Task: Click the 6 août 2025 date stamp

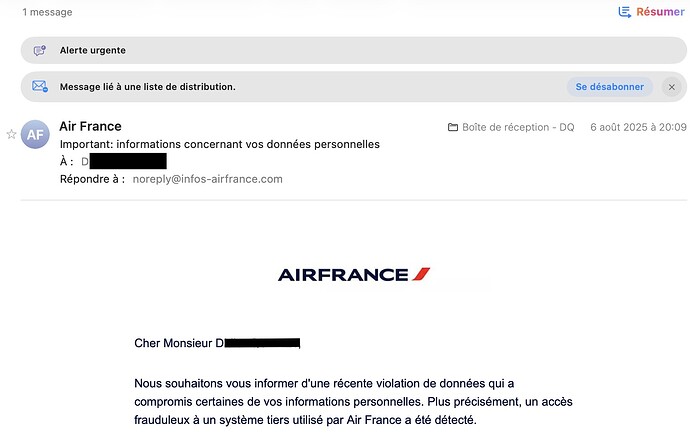Action: click(x=638, y=127)
